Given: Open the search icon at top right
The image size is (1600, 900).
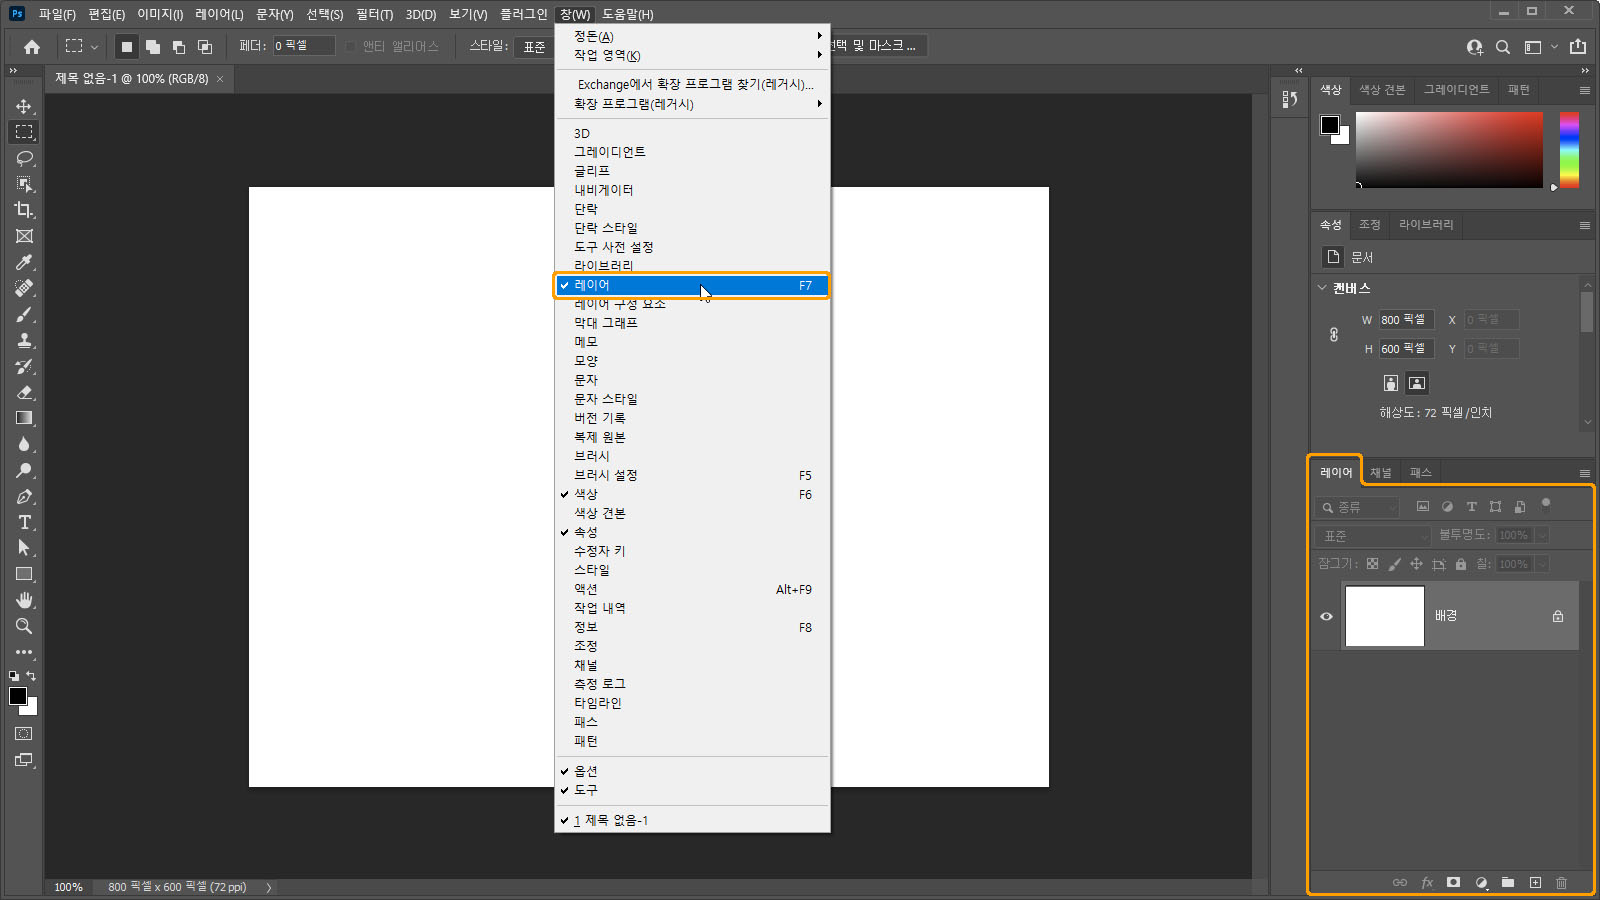Looking at the screenshot, I should (x=1503, y=47).
